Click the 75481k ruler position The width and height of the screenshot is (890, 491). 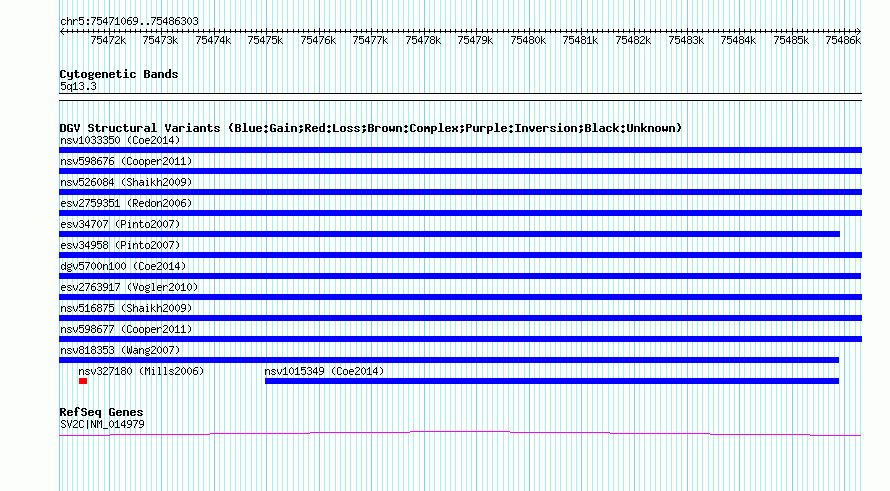click(580, 40)
